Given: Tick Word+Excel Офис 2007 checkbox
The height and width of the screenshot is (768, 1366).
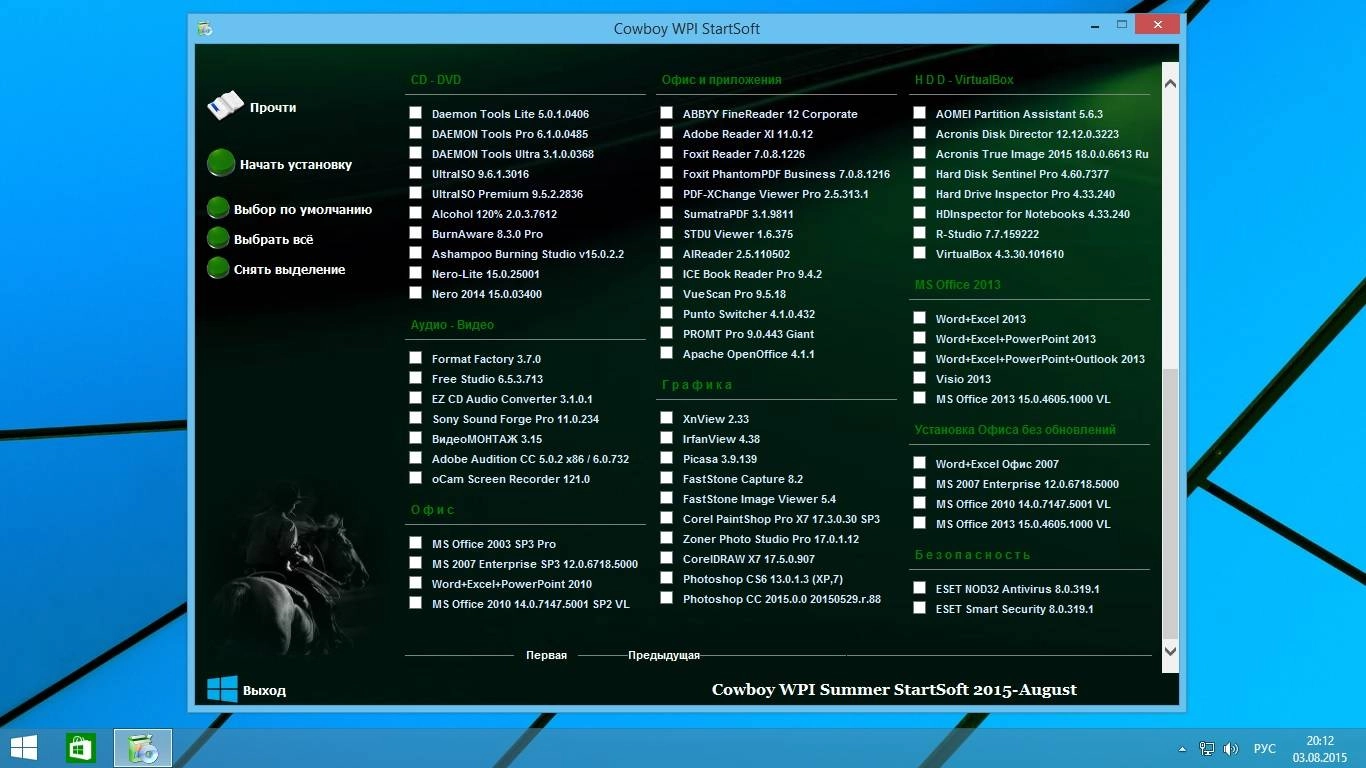Looking at the screenshot, I should (919, 463).
